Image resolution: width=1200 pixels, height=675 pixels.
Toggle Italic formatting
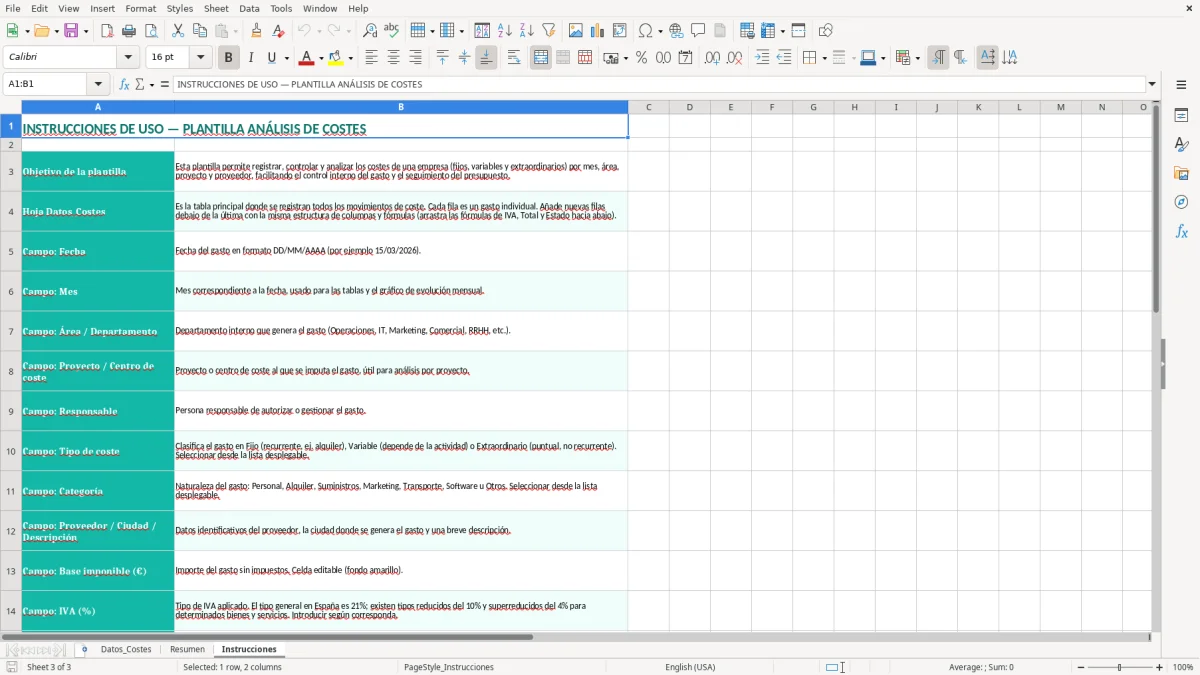(251, 58)
